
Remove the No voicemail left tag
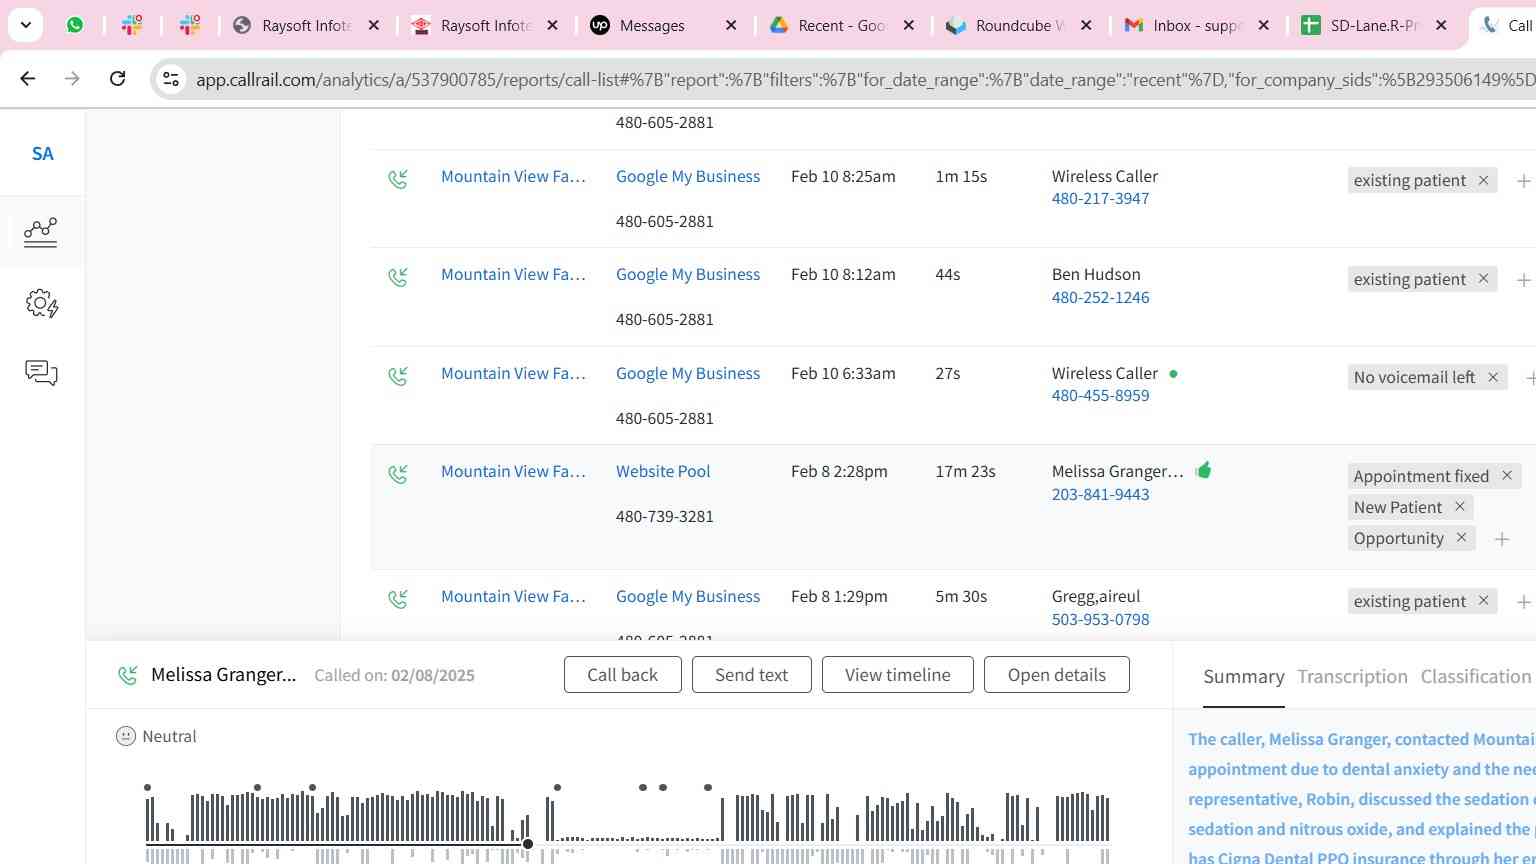[x=1493, y=377]
